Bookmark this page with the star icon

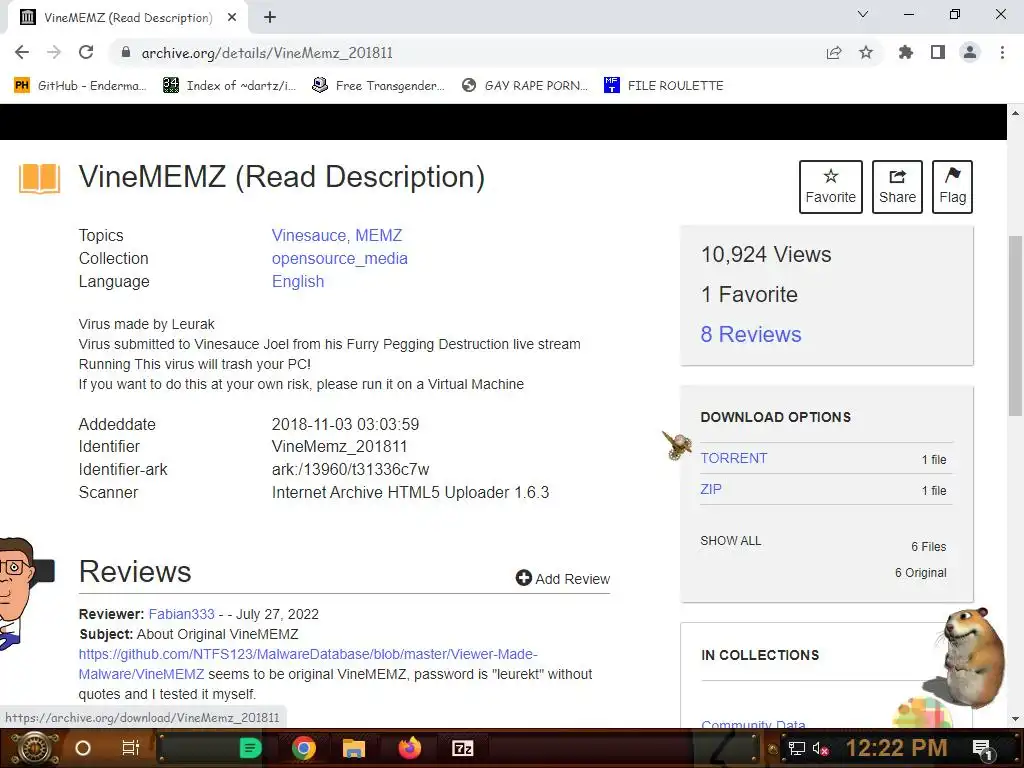(x=865, y=52)
